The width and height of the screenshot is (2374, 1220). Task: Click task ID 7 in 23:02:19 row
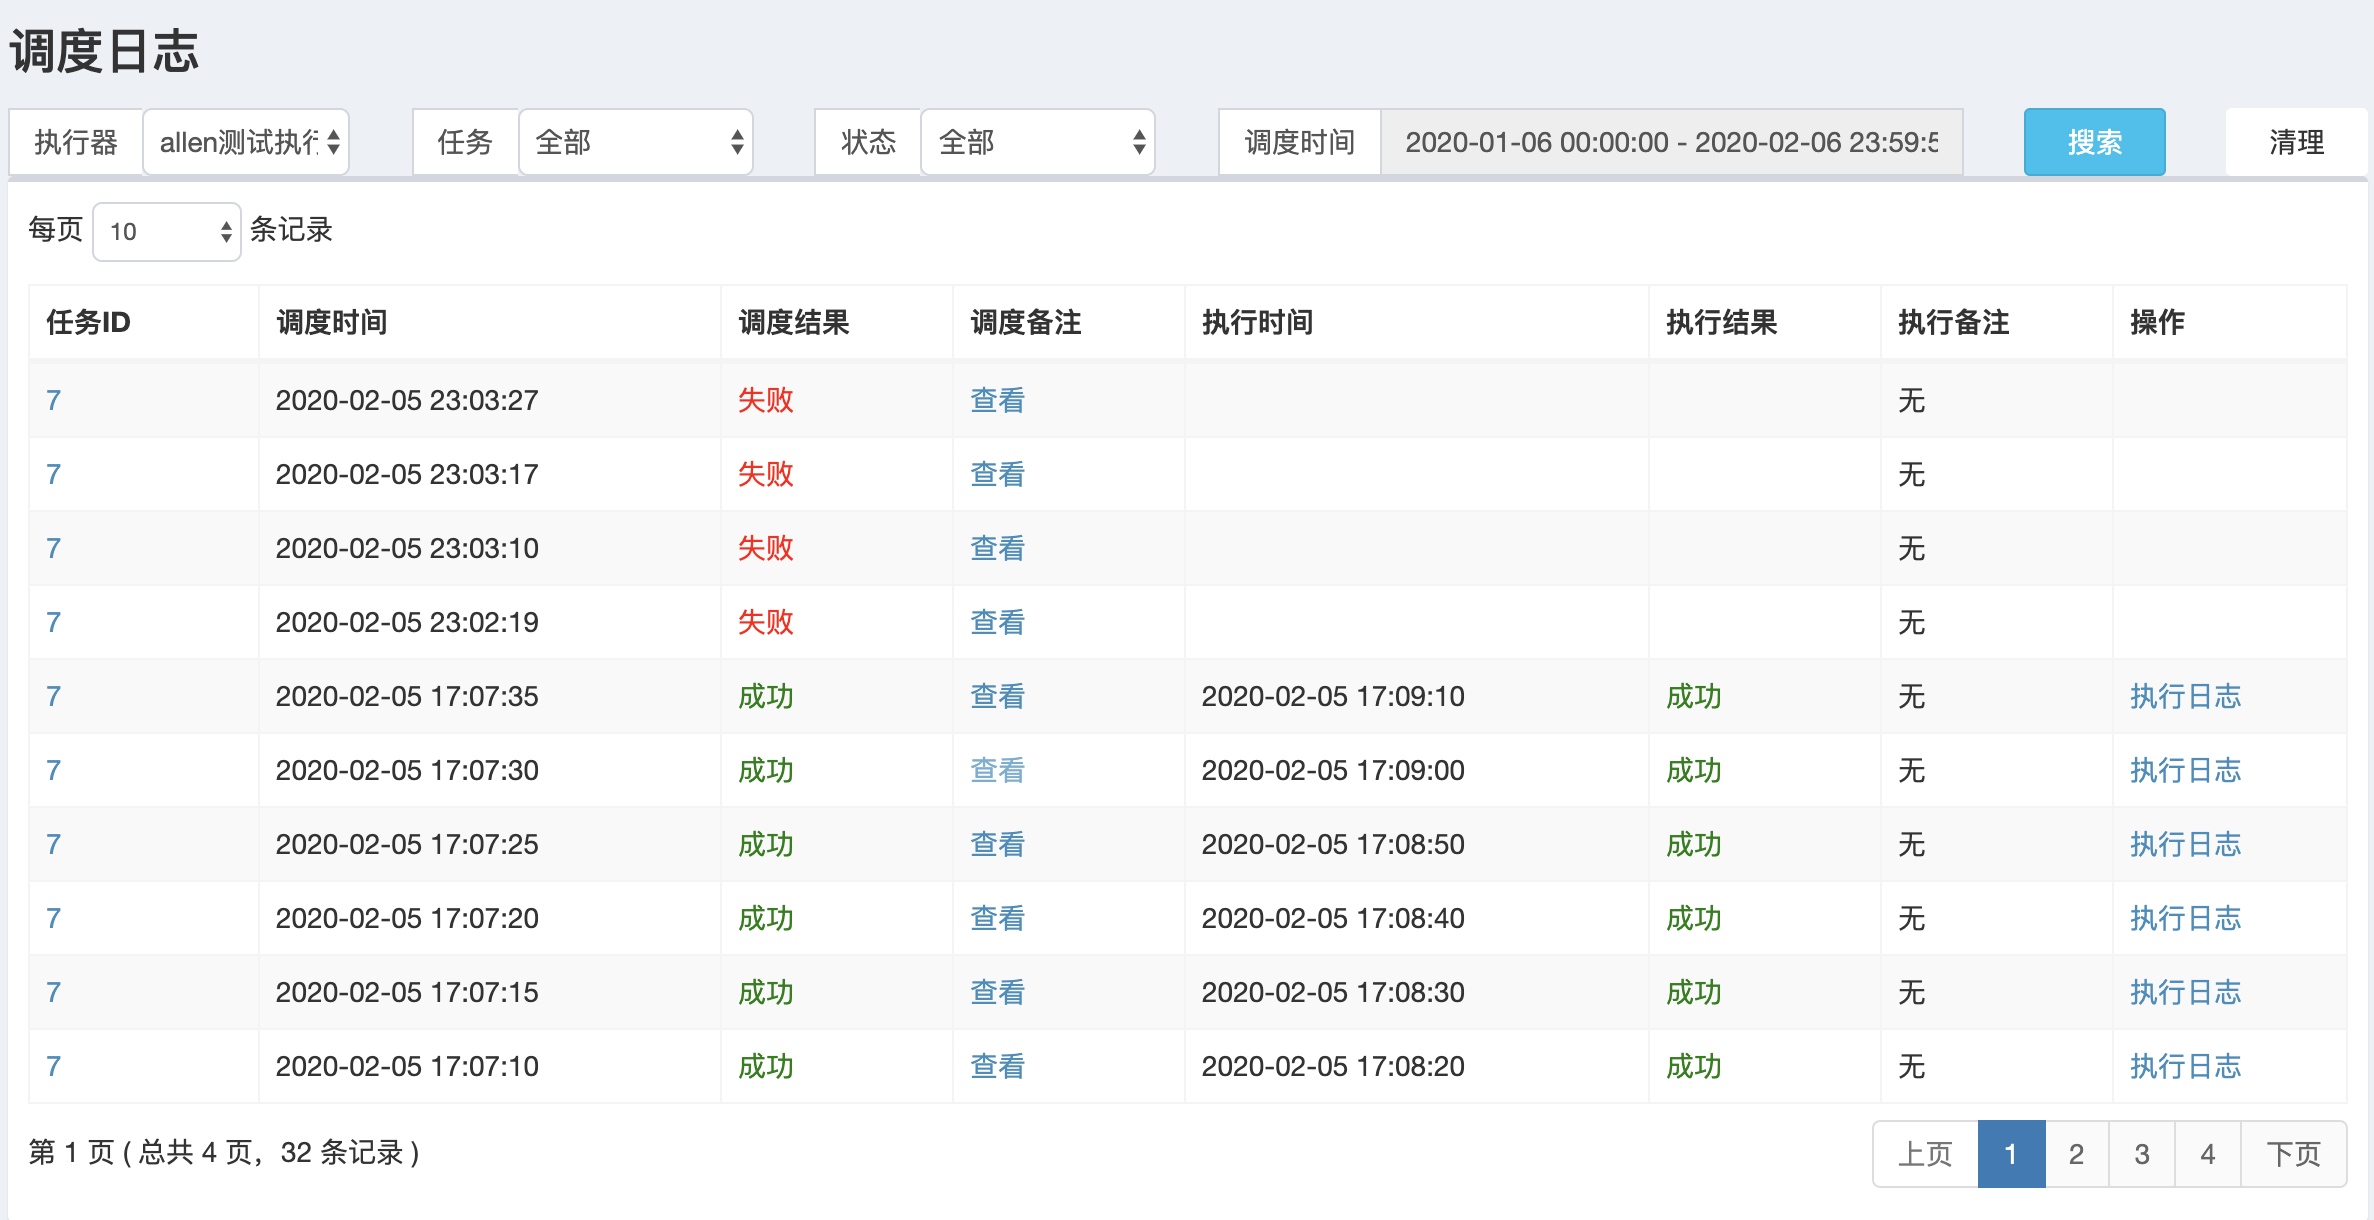point(54,622)
